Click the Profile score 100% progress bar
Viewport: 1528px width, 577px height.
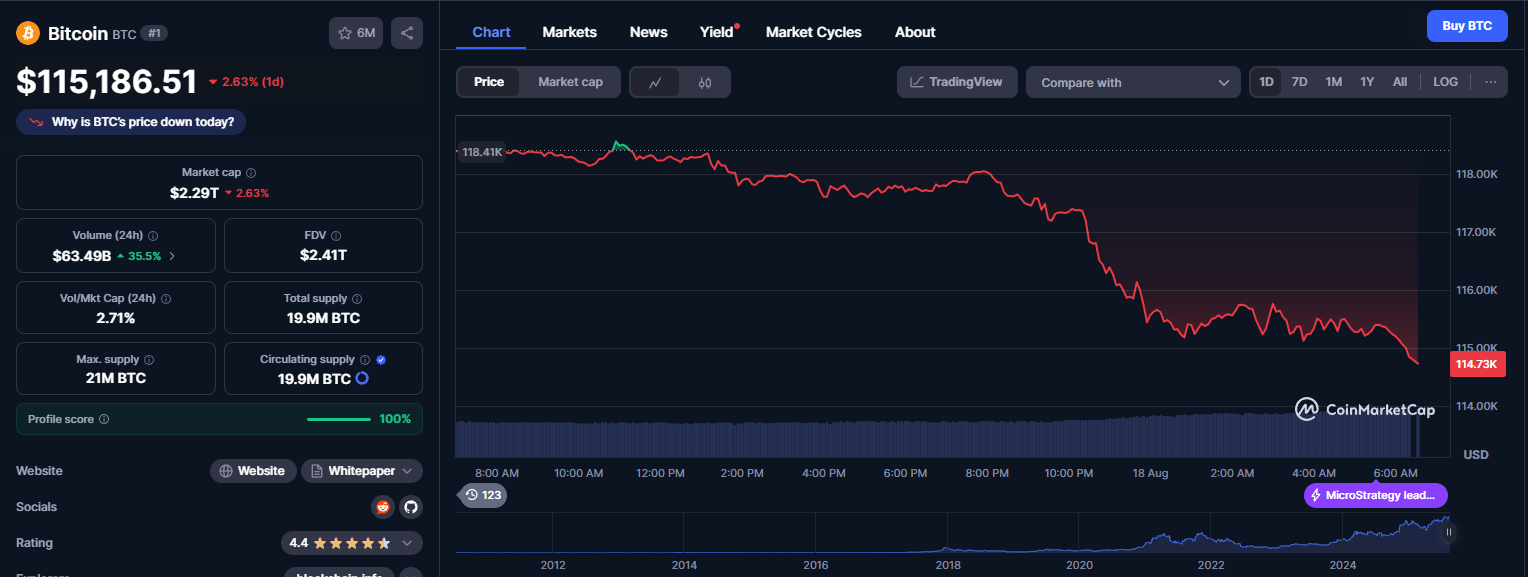[339, 419]
